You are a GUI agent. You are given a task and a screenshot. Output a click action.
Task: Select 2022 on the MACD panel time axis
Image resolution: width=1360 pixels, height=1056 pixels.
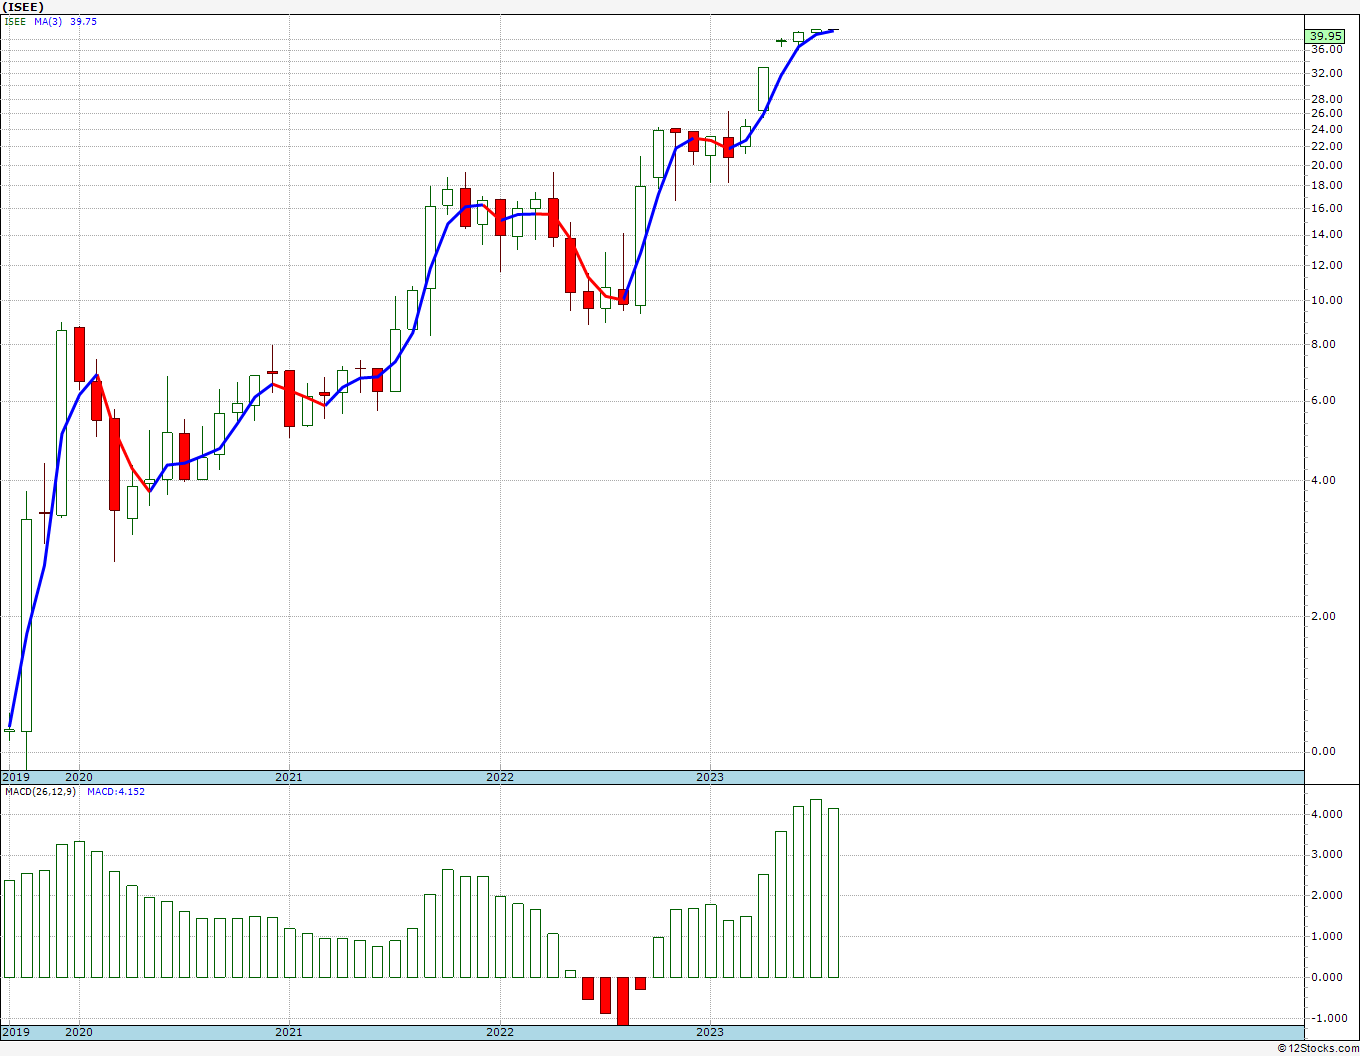499,1032
